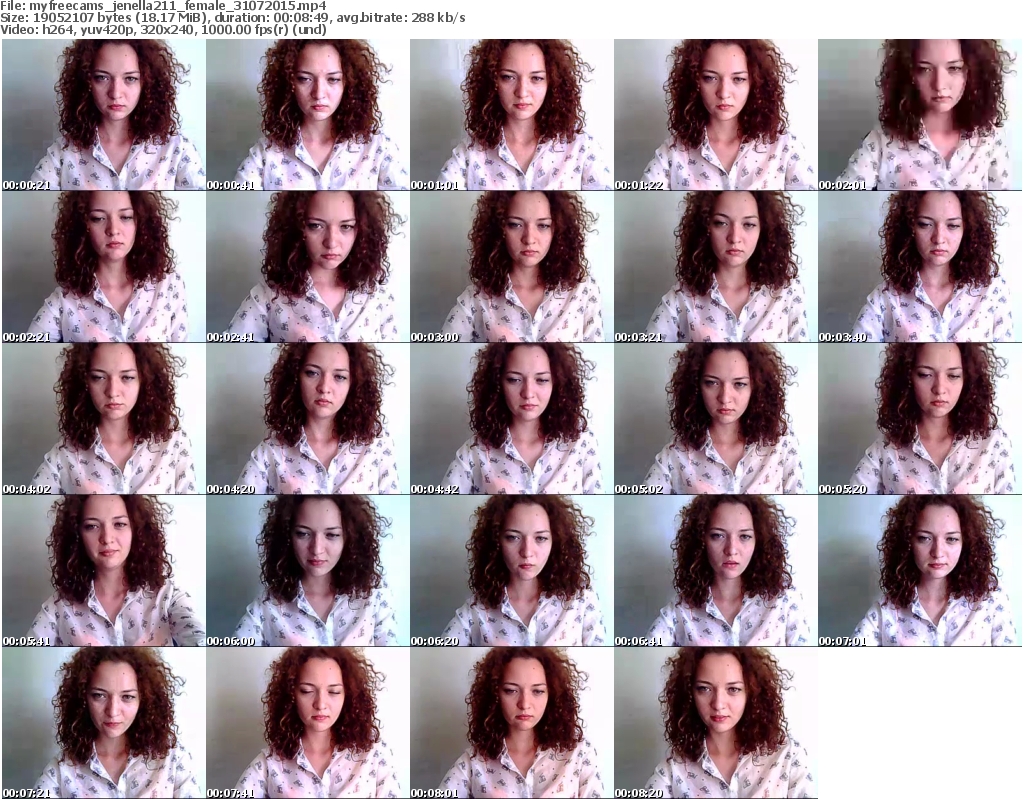Click the 00:03:21 frame
Image resolution: width=1024 pixels, height=799 pixels.
click(x=715, y=267)
